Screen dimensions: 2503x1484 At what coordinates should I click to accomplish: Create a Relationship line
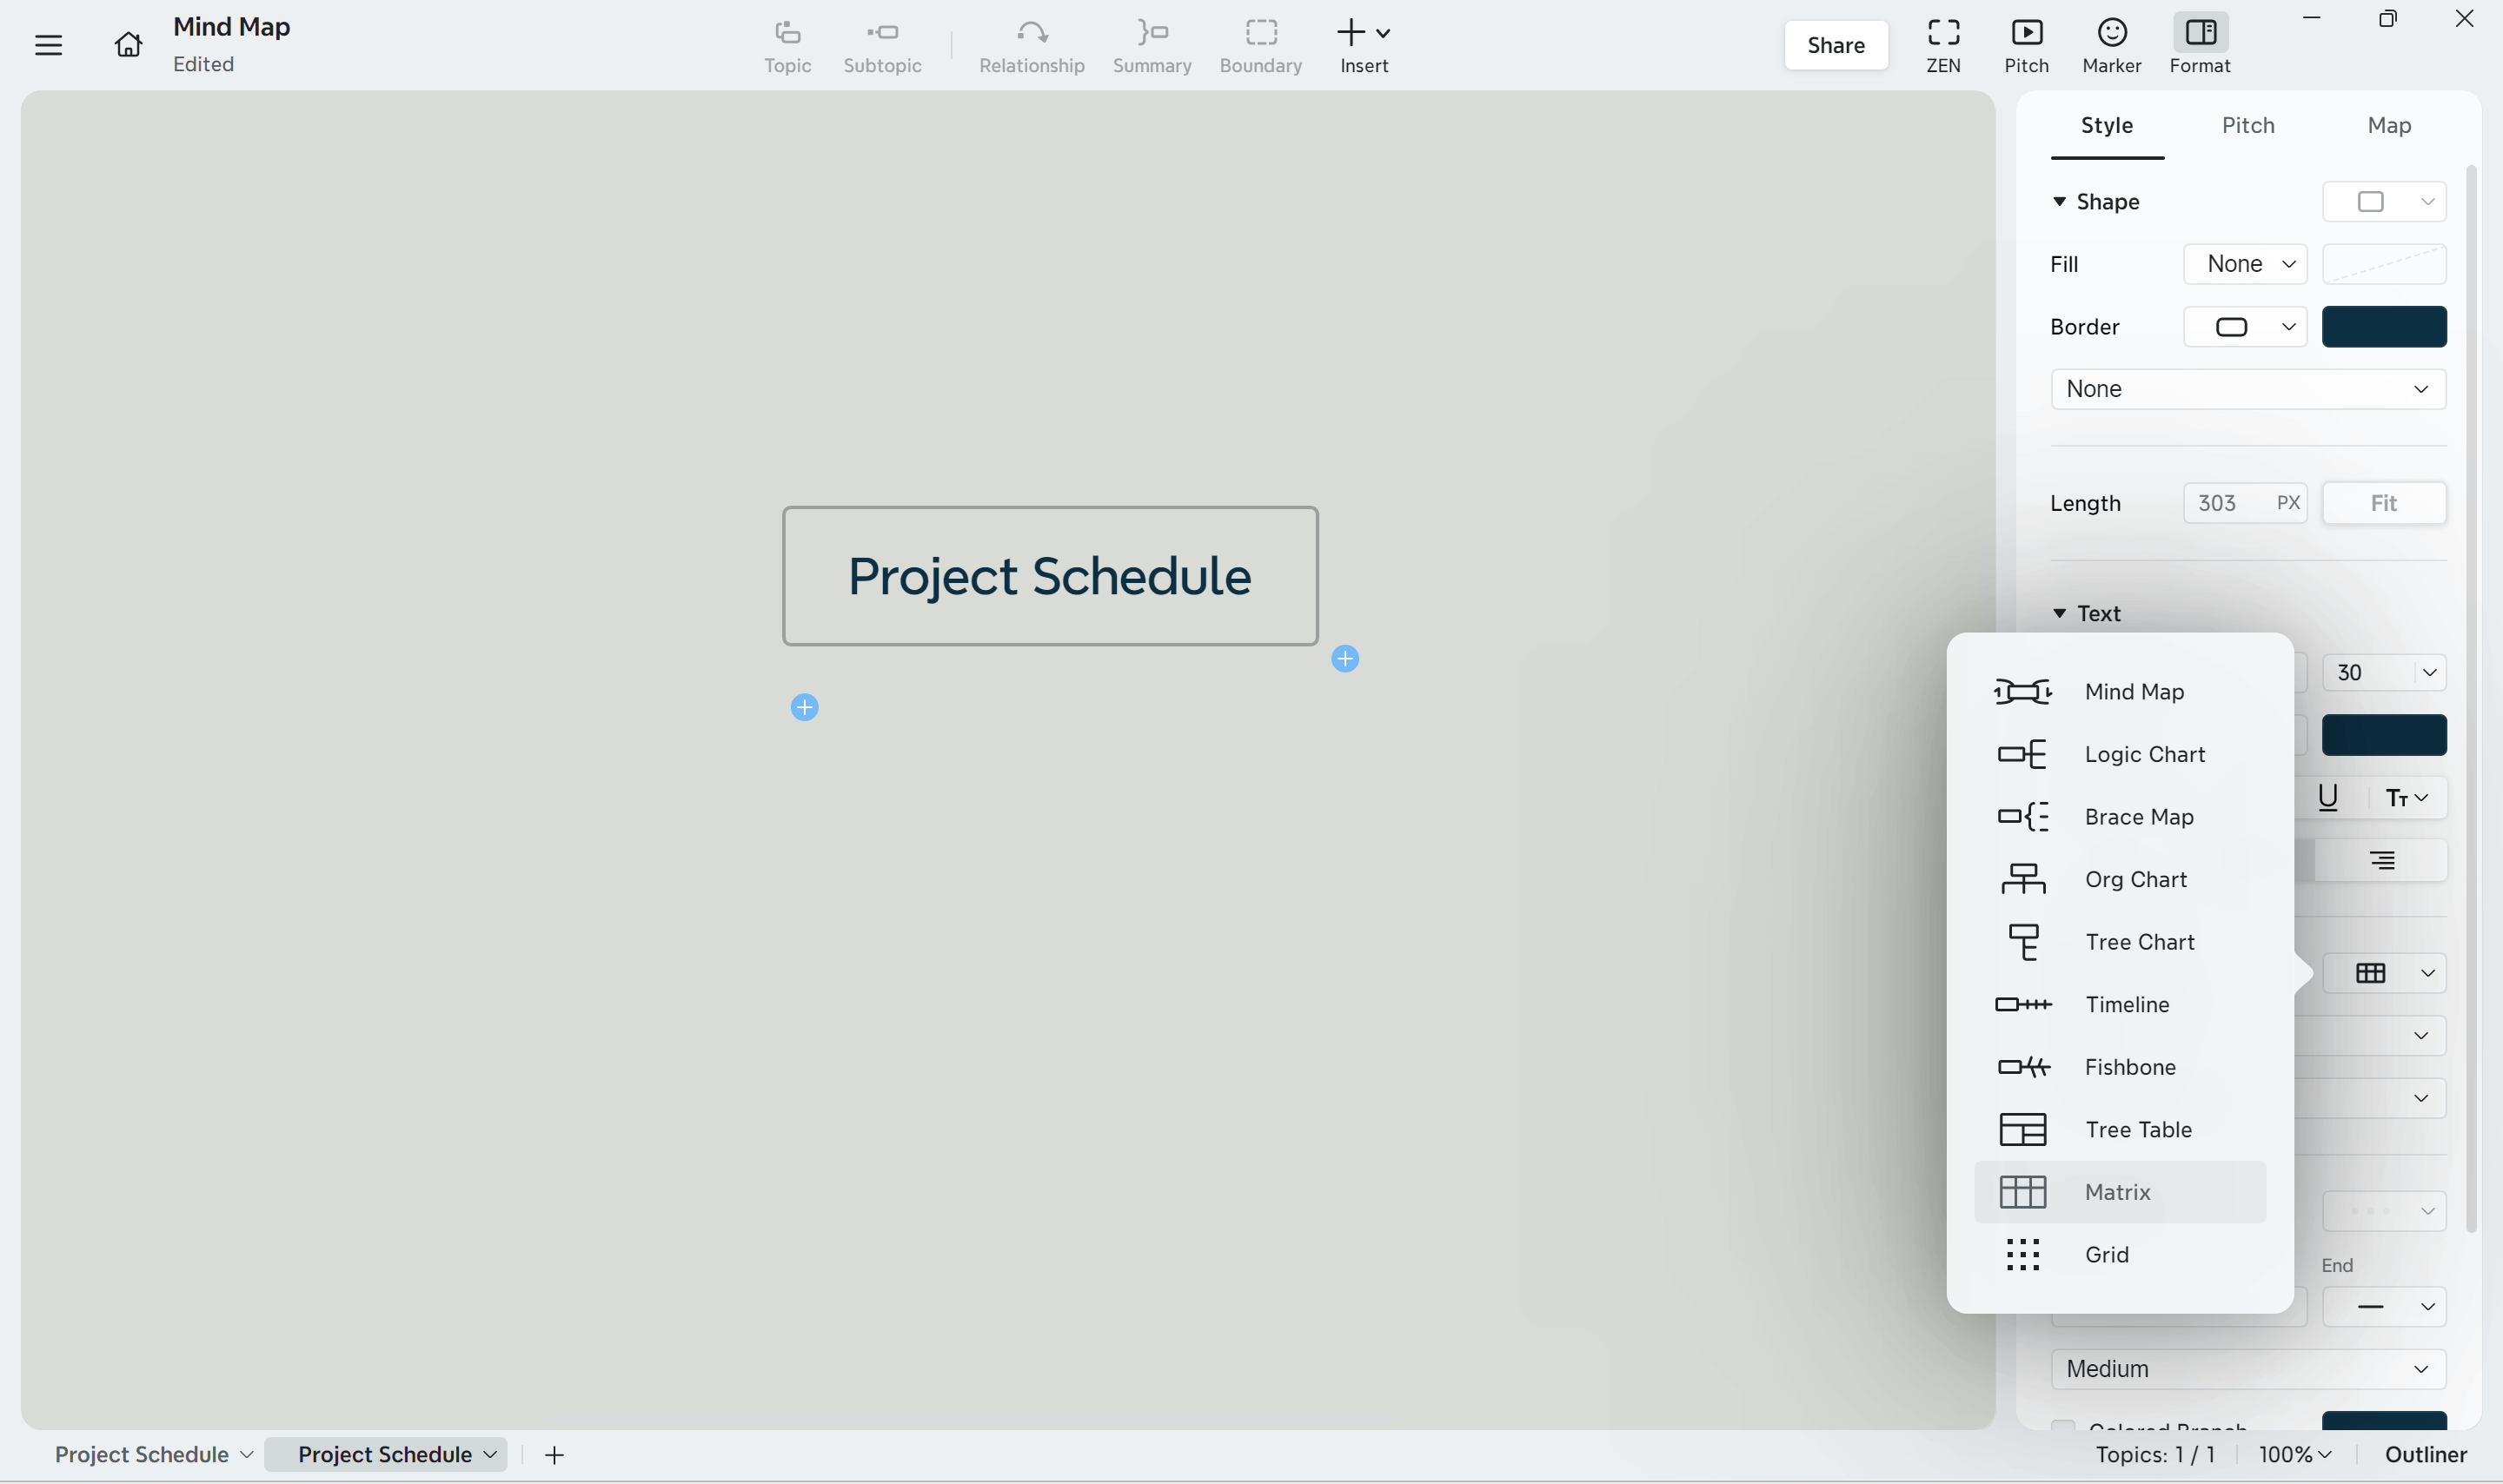point(1031,44)
